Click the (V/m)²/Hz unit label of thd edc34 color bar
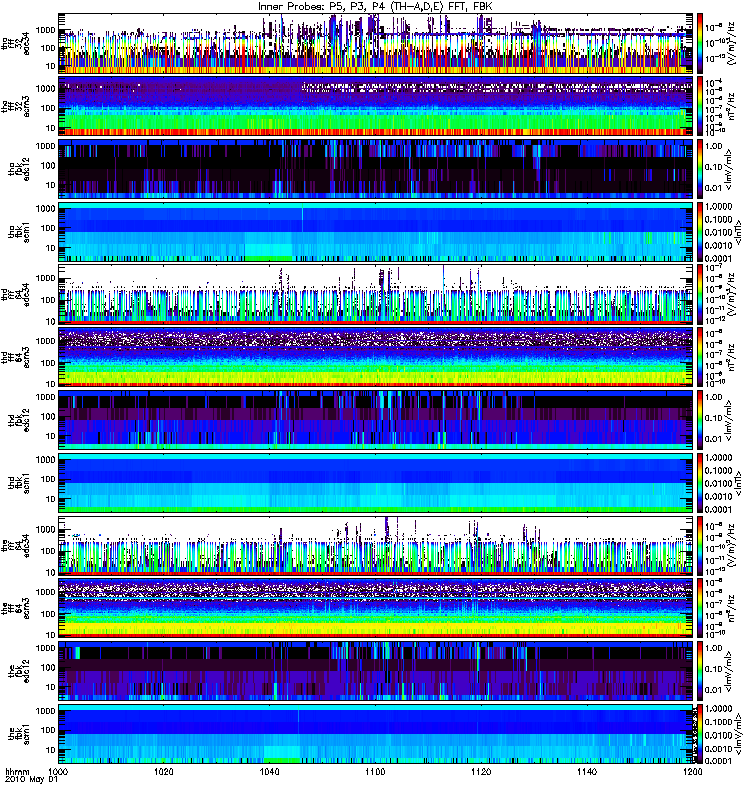This screenshot has width=750, height=800. [x=731, y=294]
